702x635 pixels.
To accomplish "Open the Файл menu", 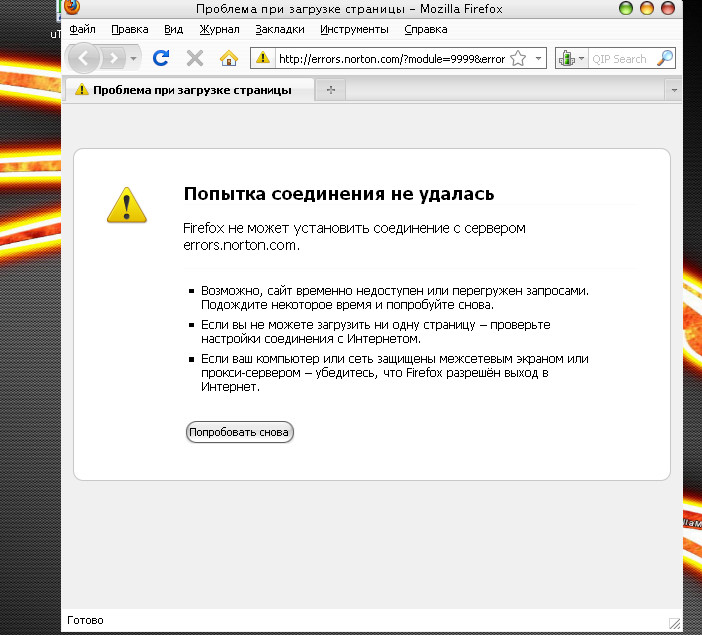I will (x=82, y=29).
